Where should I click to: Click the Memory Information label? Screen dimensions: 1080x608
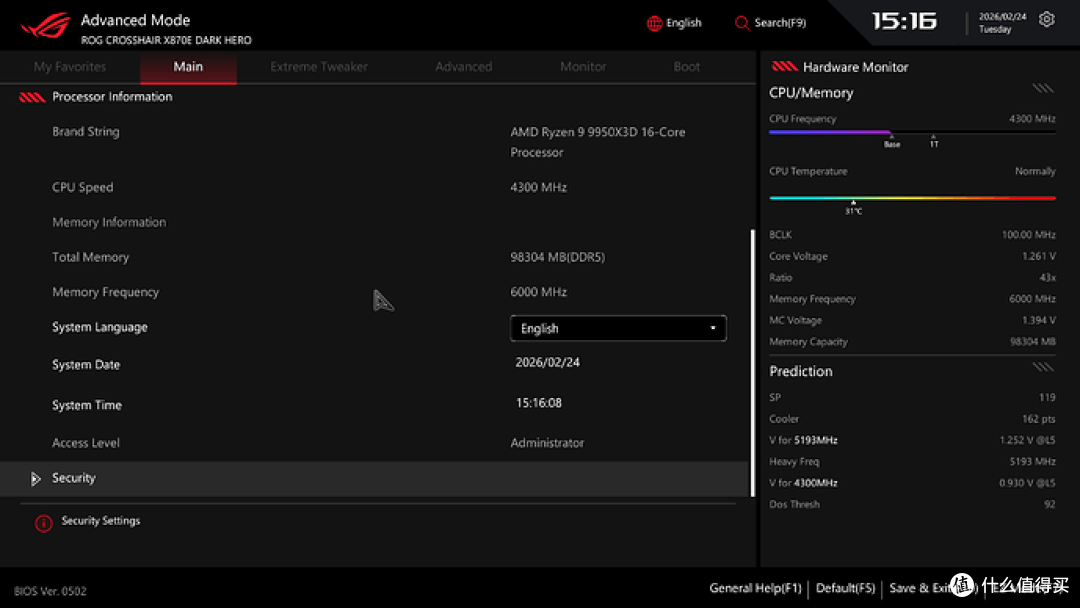109,222
